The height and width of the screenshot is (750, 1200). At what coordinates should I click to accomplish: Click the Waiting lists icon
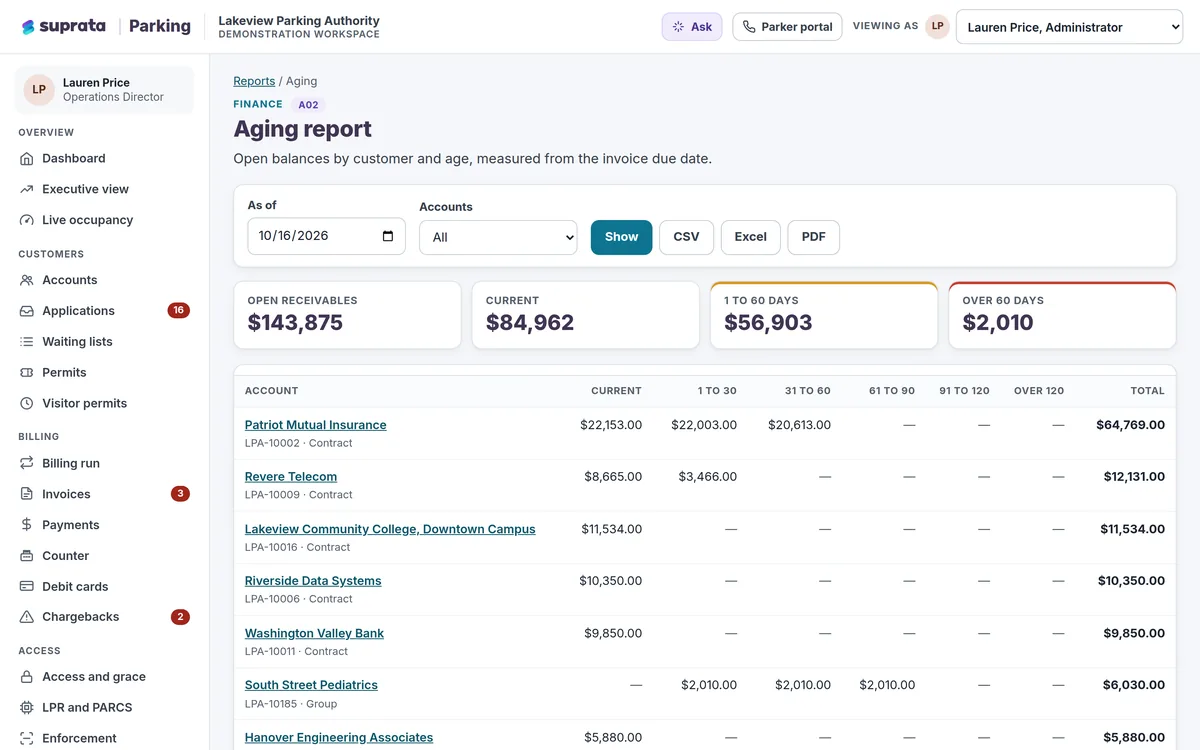[27, 342]
